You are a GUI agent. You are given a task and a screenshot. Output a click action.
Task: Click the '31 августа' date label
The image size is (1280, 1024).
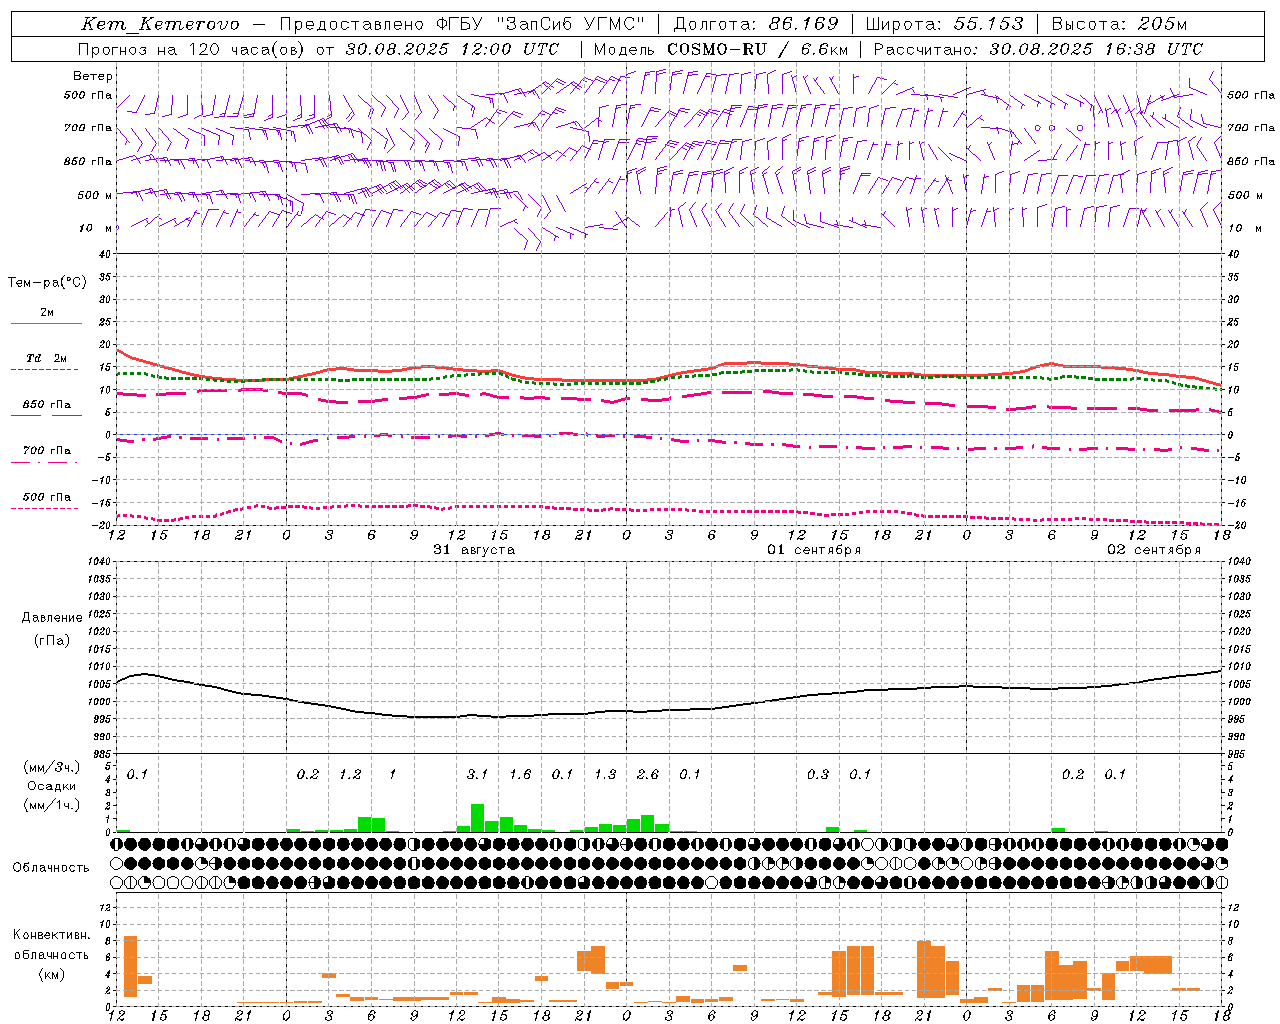coord(474,550)
